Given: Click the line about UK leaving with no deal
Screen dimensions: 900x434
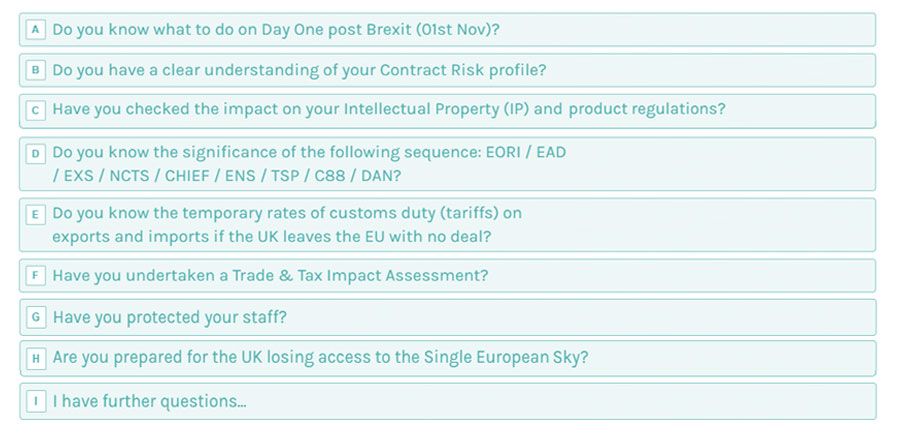Looking at the screenshot, I should [271, 237].
